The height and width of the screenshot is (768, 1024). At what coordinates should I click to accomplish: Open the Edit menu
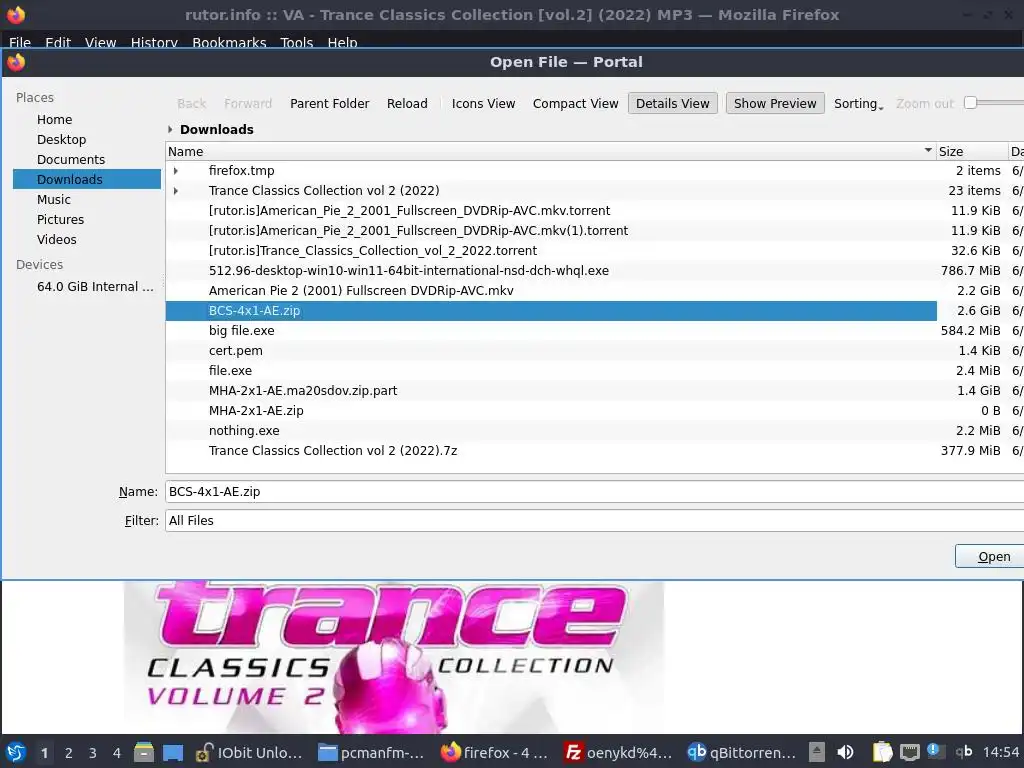[x=57, y=42]
